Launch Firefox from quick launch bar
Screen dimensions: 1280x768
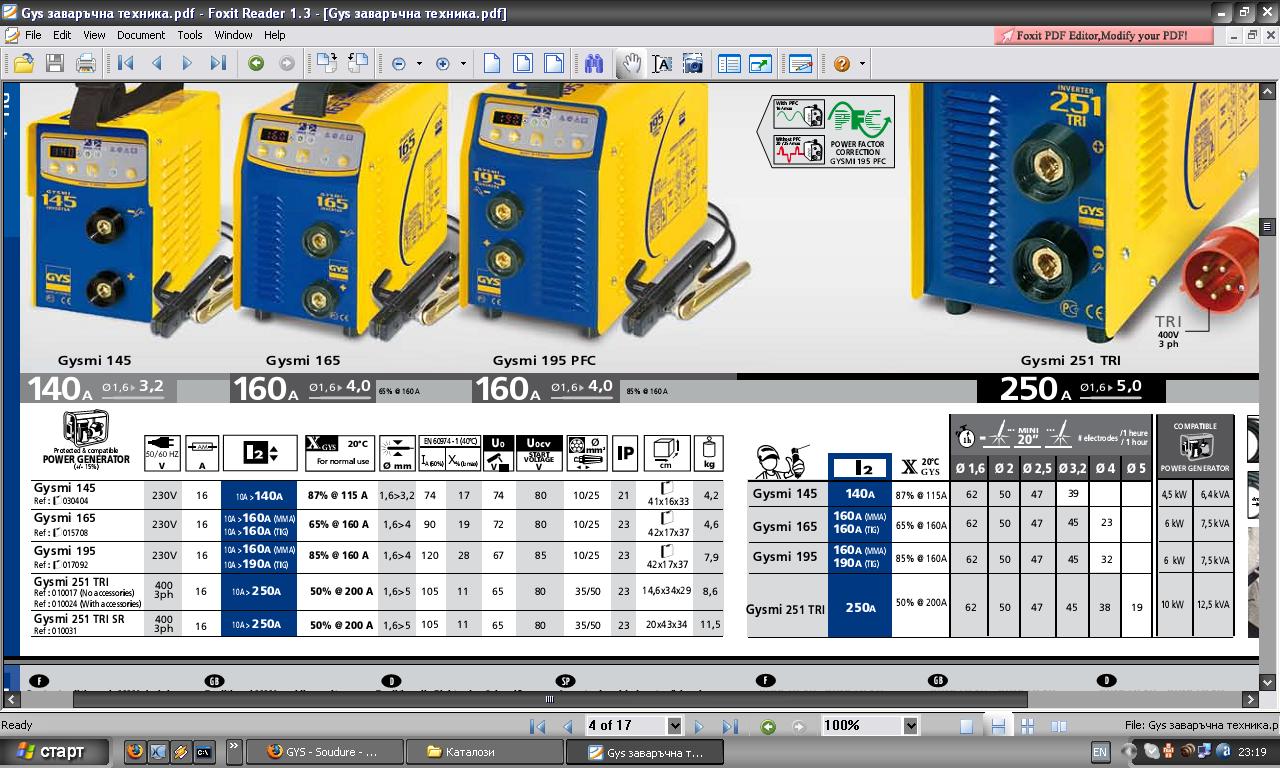[136, 751]
